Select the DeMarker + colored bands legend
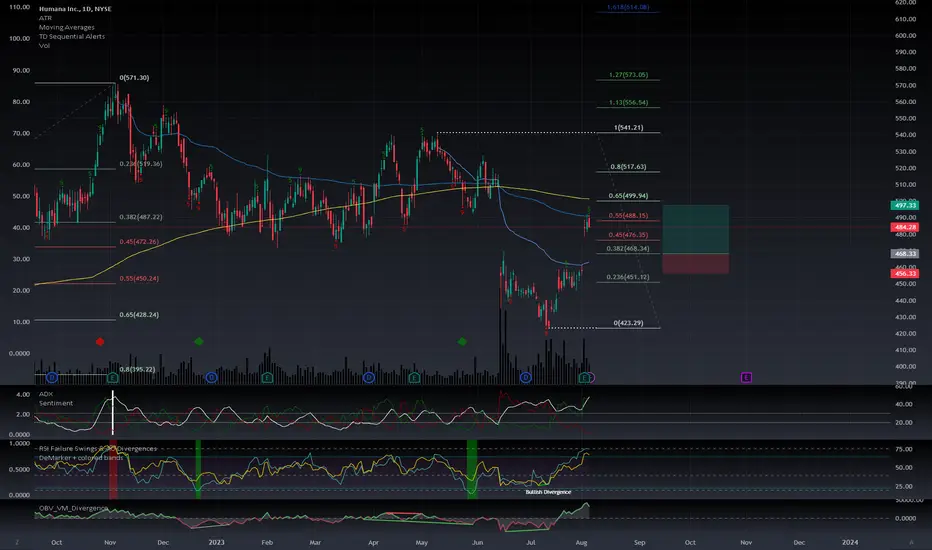Image resolution: width=932 pixels, height=550 pixels. [x=81, y=458]
